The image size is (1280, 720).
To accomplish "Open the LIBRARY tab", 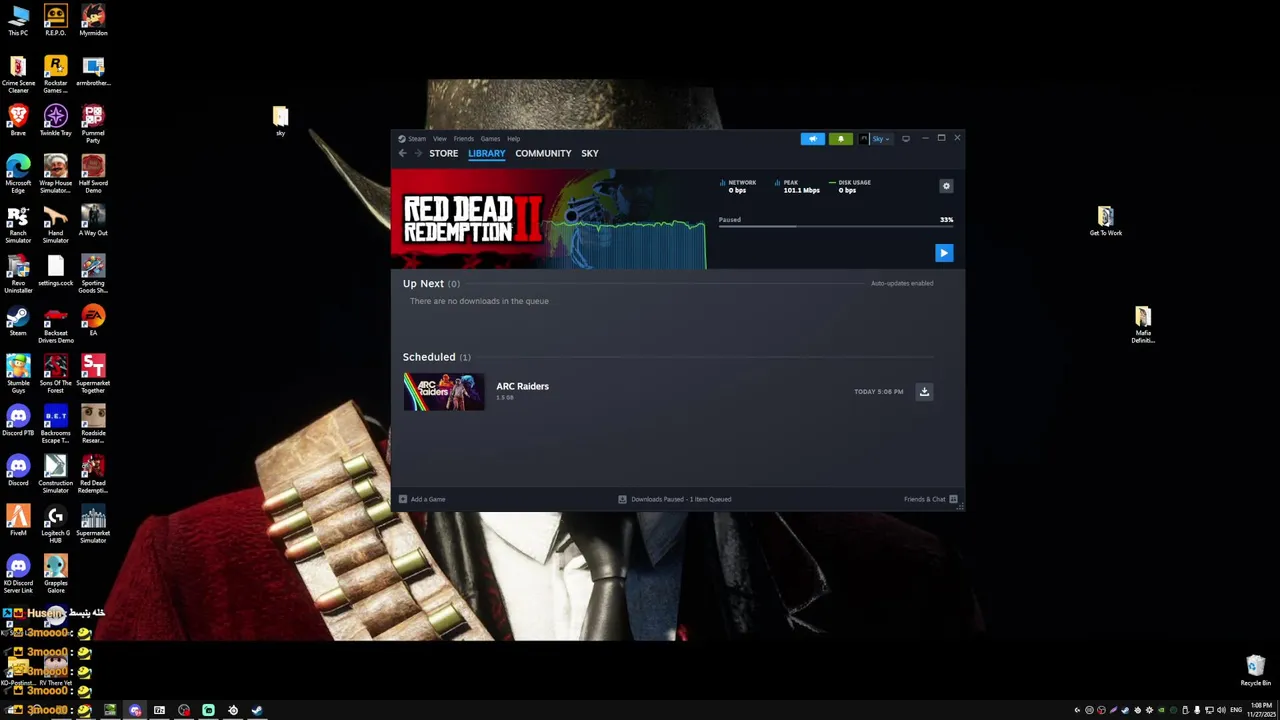I will (487, 153).
